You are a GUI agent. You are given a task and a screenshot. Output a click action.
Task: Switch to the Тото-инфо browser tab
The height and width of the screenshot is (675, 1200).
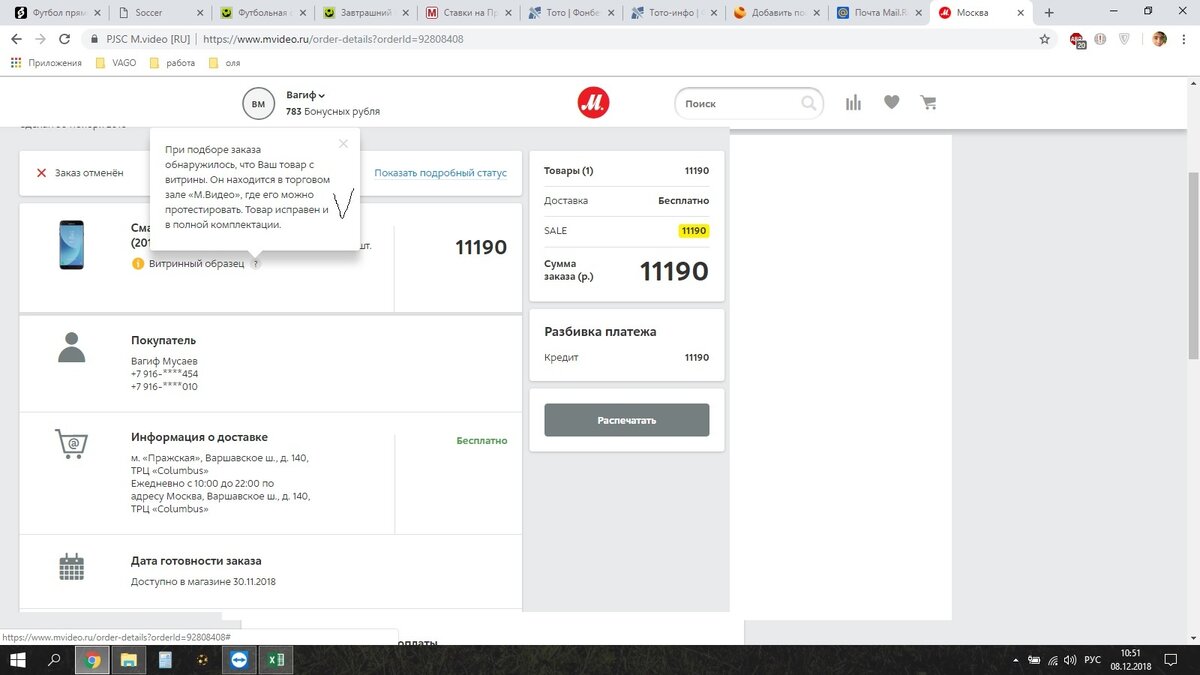click(x=674, y=13)
